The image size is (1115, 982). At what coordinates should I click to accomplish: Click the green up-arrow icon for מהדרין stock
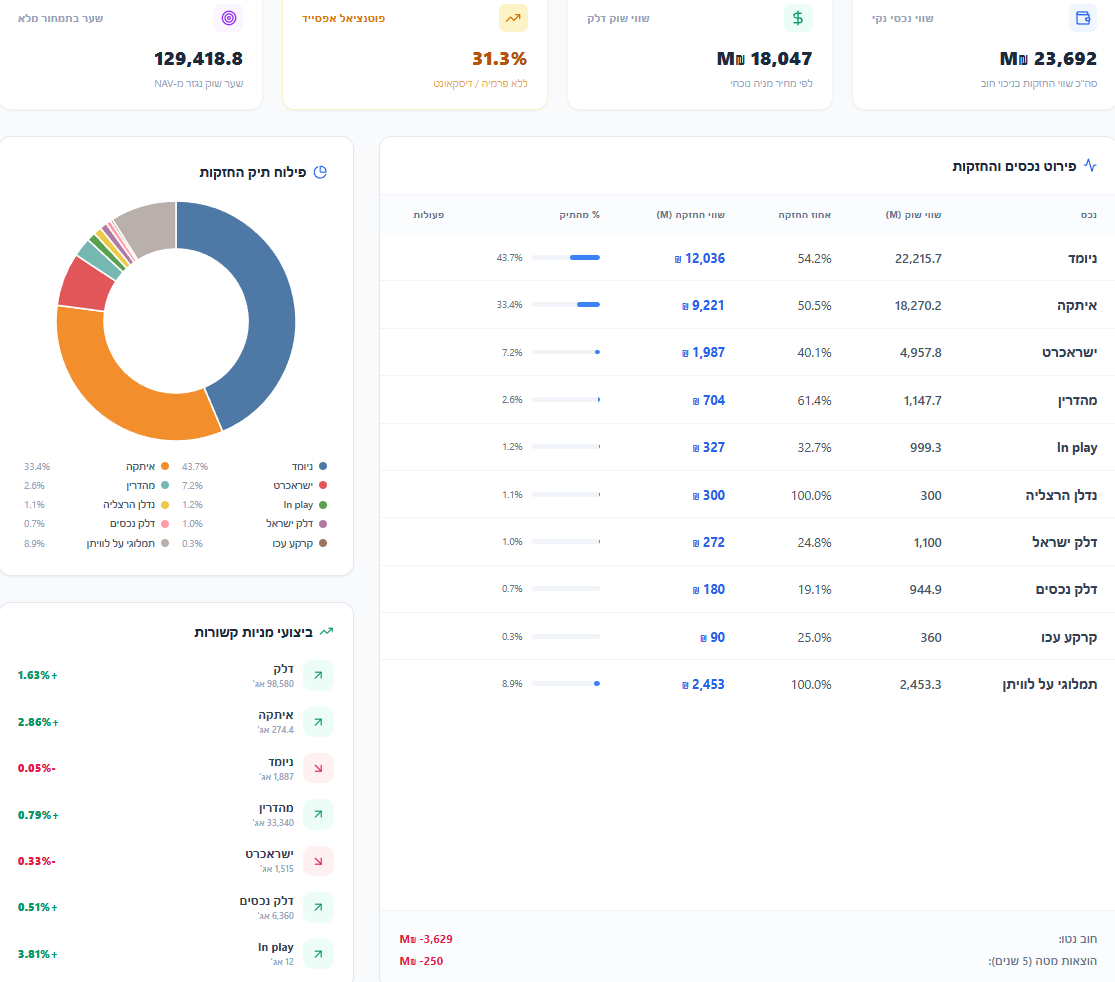(319, 814)
